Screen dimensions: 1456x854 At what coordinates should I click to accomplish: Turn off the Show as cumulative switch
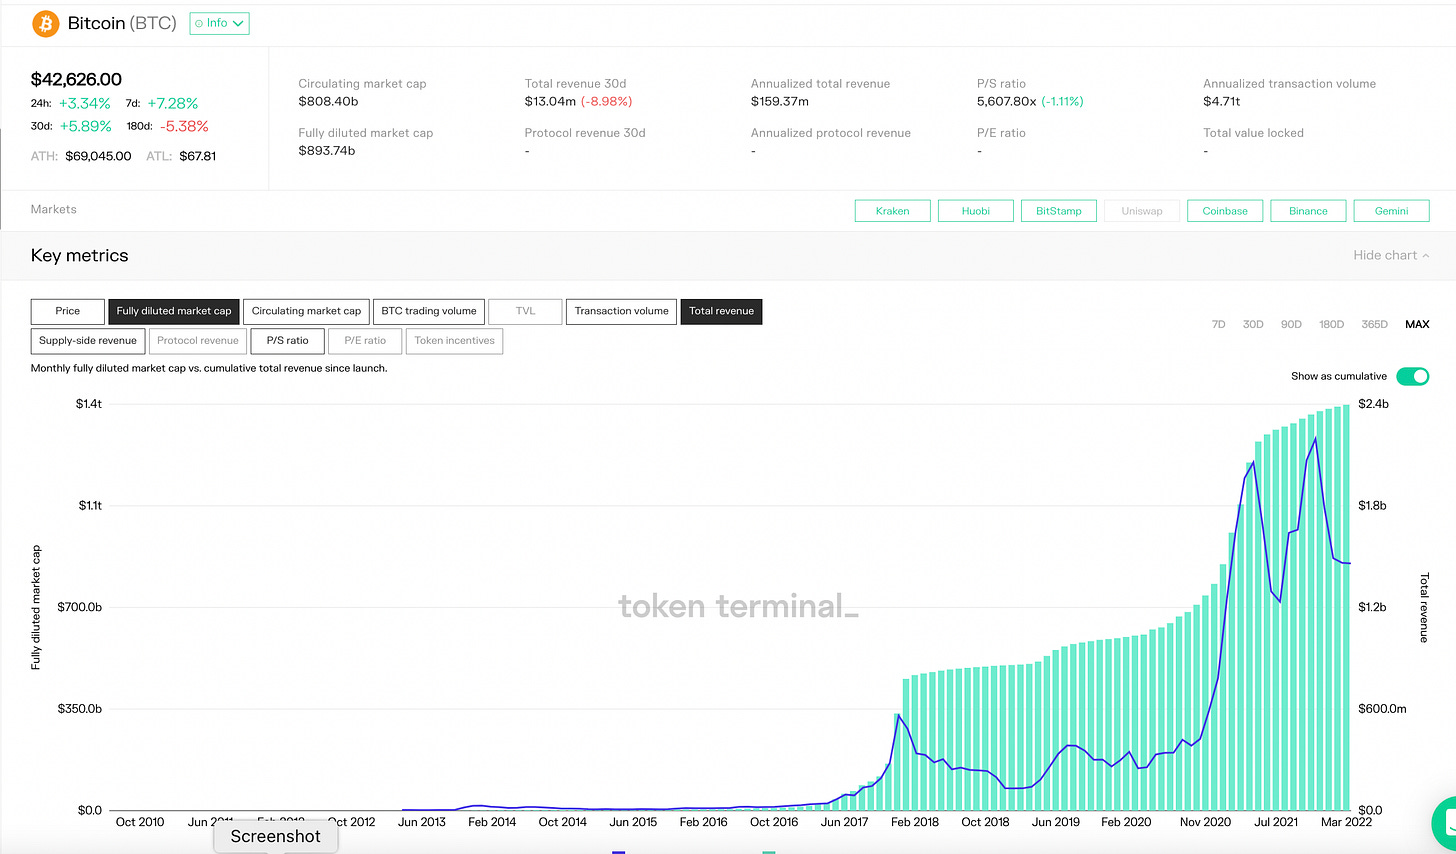pyautogui.click(x=1412, y=376)
